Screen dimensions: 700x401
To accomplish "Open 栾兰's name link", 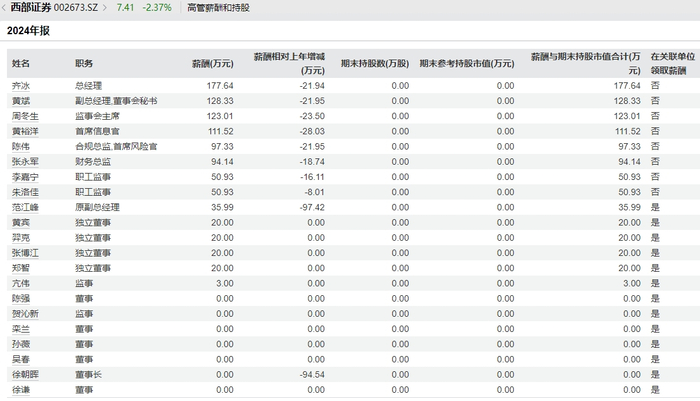I will coord(21,329).
